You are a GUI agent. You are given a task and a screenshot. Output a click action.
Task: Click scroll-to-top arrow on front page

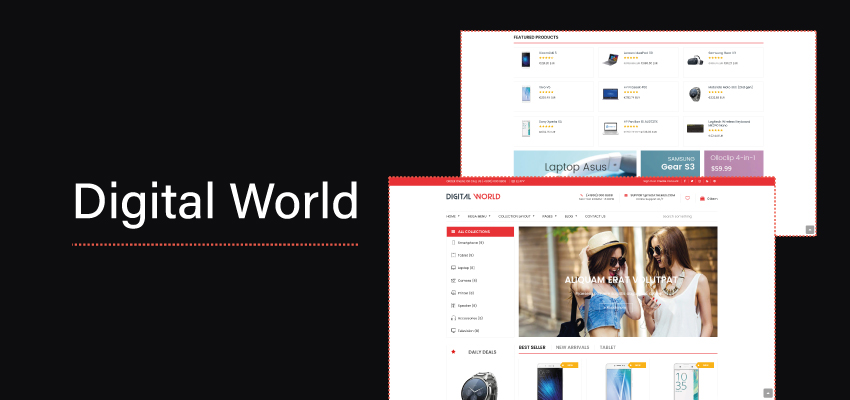pyautogui.click(x=768, y=393)
